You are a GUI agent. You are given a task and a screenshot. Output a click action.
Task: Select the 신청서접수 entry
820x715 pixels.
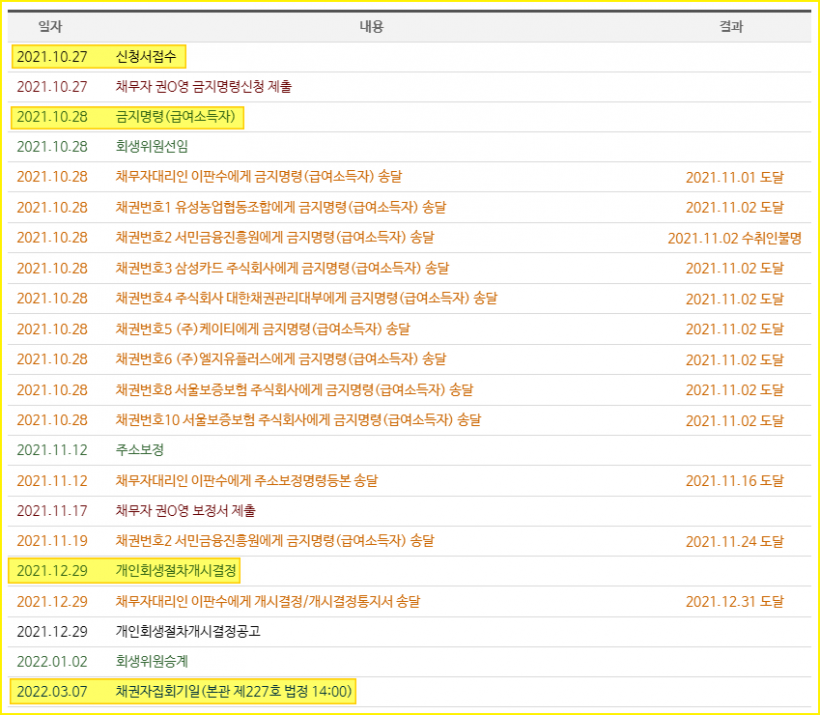146,56
